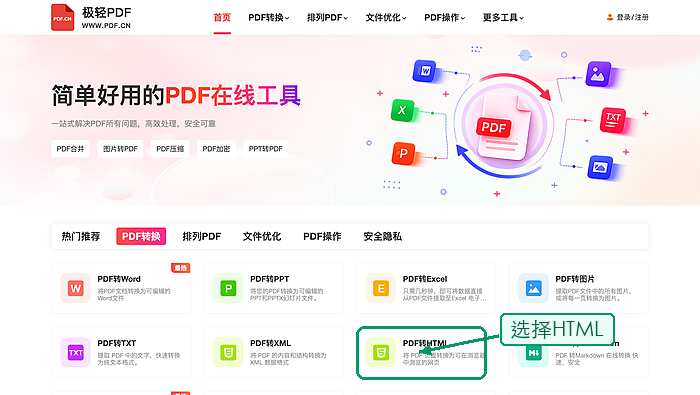Screen dimensions: 700x395
Task: Expand the PDF转换 dropdown in top navigation
Action: pos(269,17)
